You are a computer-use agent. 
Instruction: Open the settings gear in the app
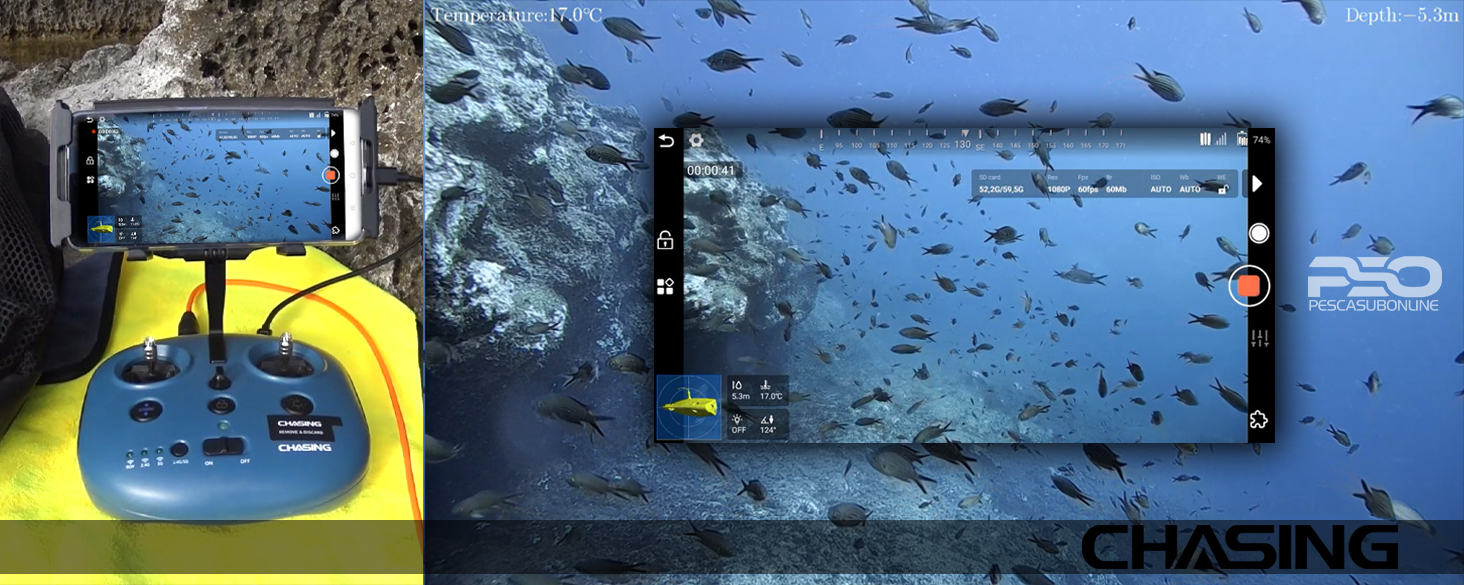696,141
